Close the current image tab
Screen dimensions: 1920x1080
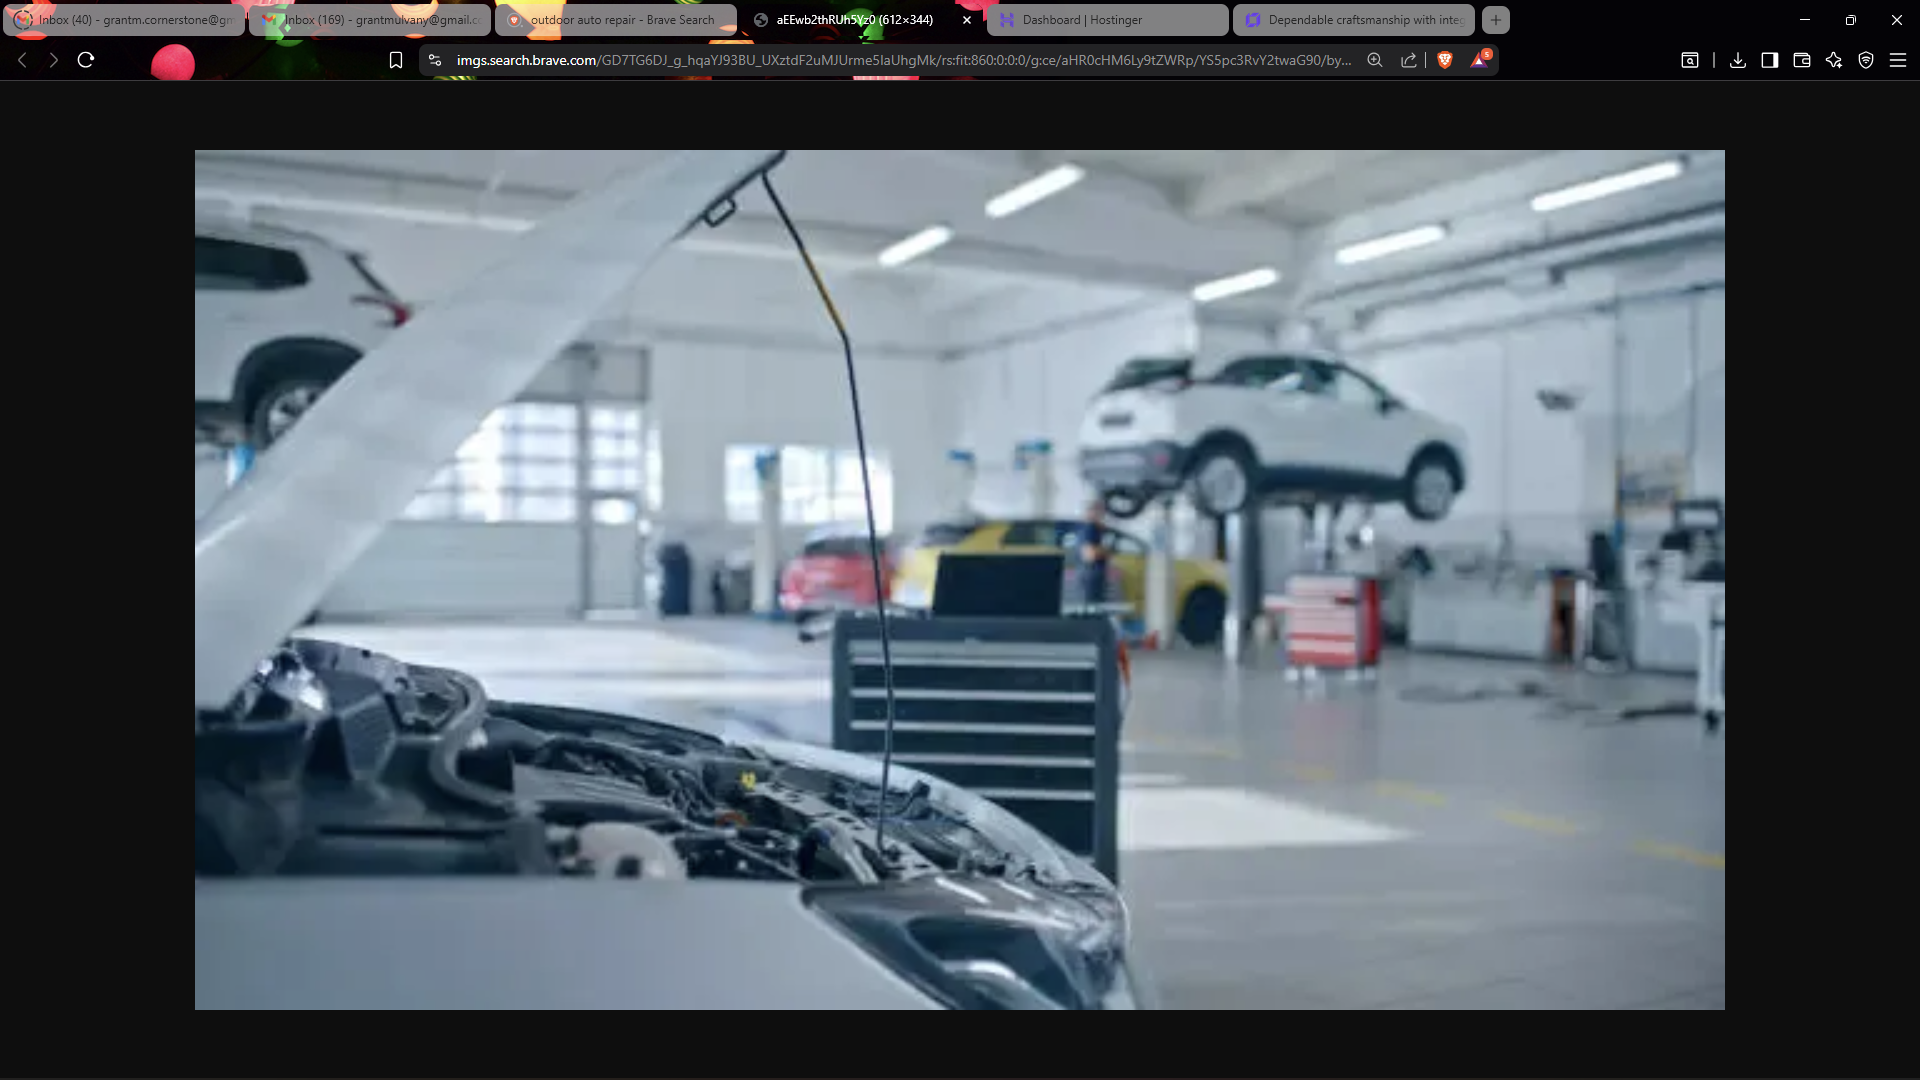pyautogui.click(x=967, y=20)
